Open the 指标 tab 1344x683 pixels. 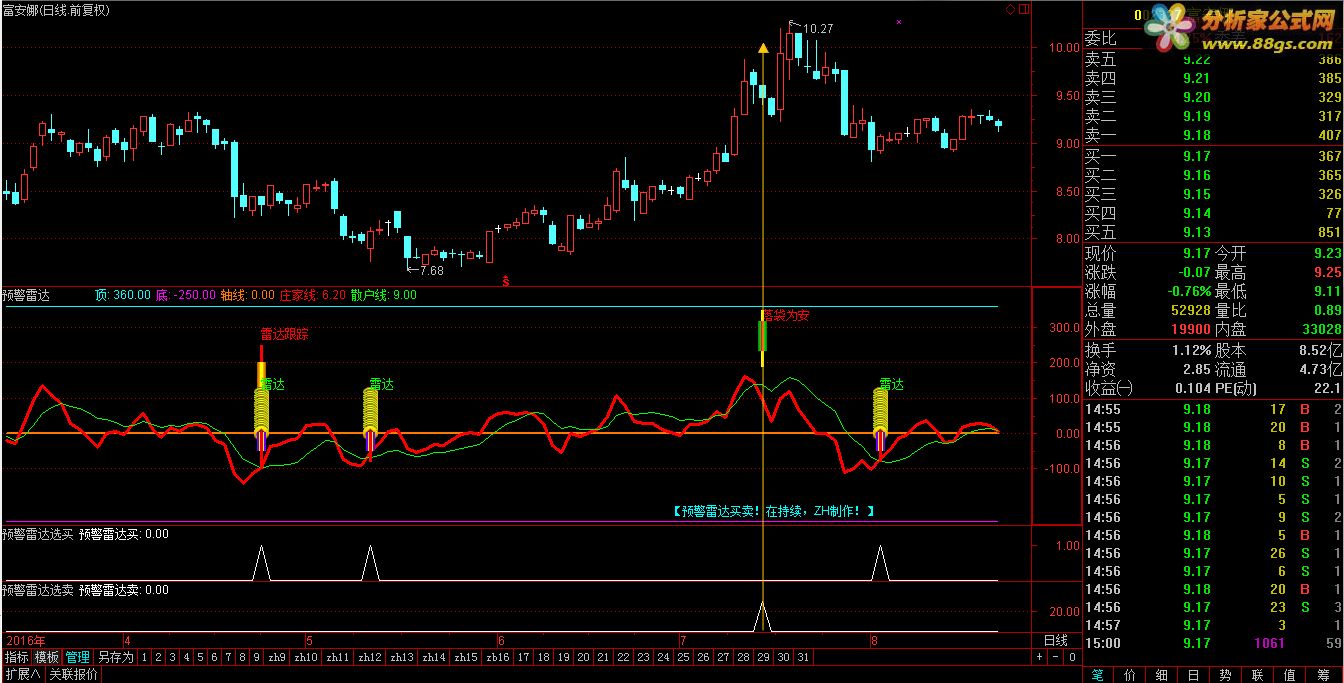16,657
